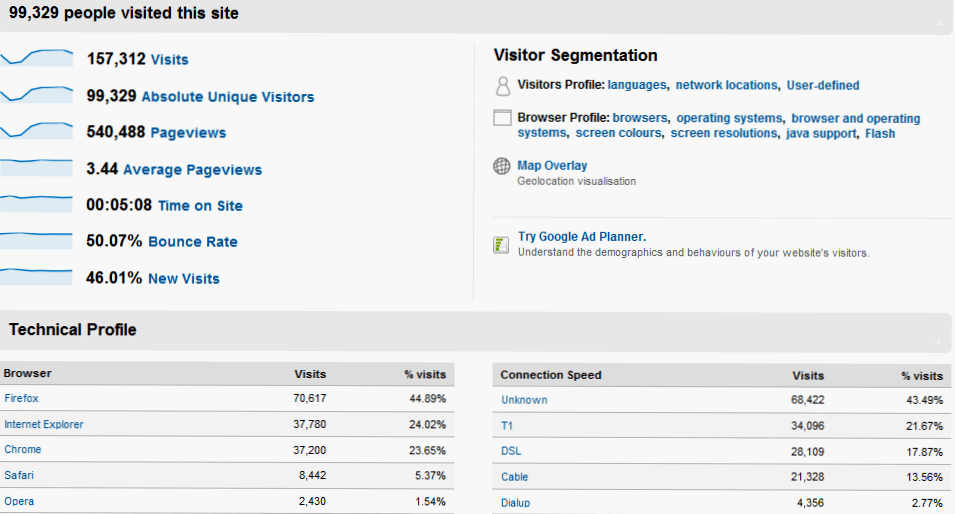Click the Browser Profile window icon
The width and height of the screenshot is (955, 514).
(502, 118)
